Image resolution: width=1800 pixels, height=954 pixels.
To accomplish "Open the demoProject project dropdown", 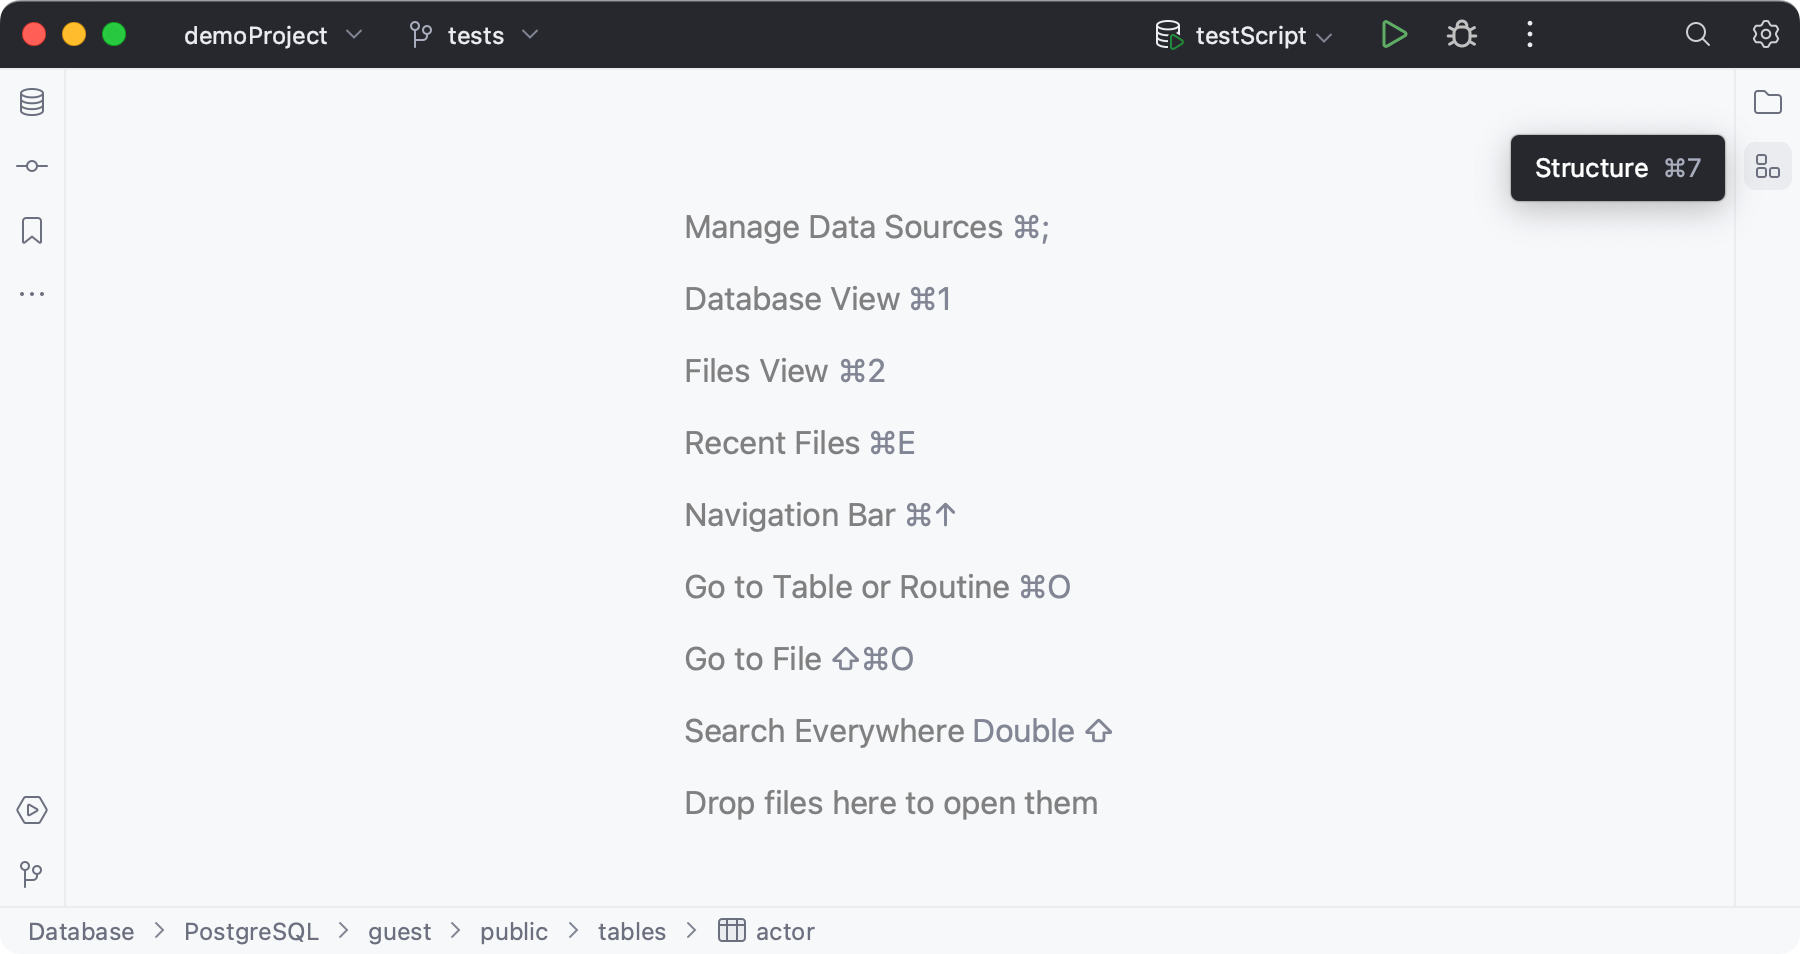I will tap(272, 35).
